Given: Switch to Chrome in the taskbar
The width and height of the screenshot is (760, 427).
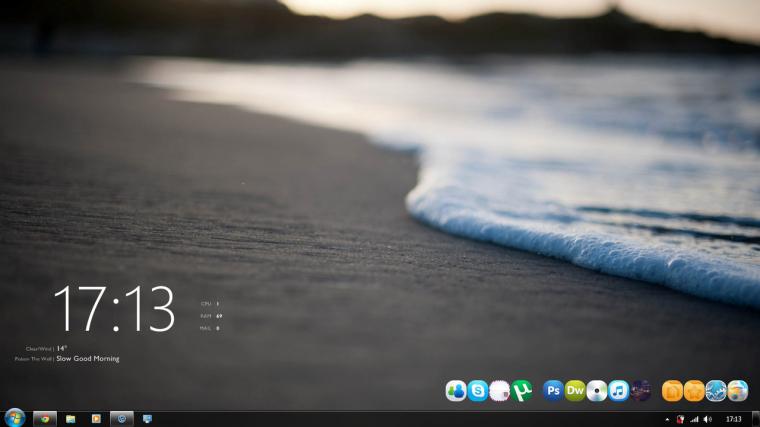Looking at the screenshot, I should pos(45,419).
